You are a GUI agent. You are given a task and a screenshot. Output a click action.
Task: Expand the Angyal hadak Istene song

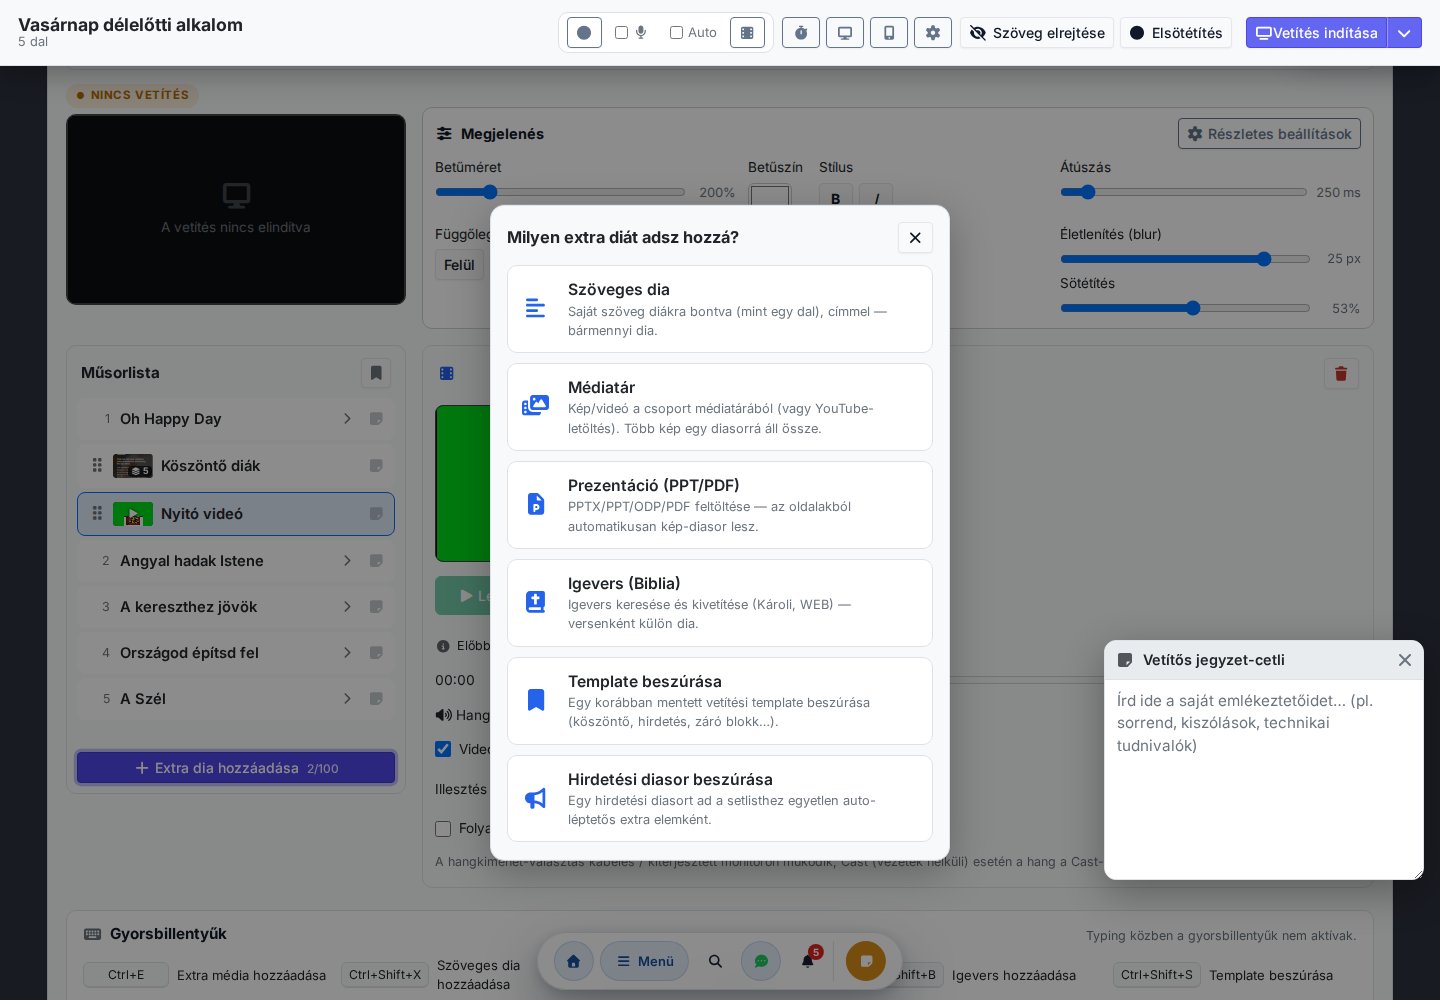point(347,561)
